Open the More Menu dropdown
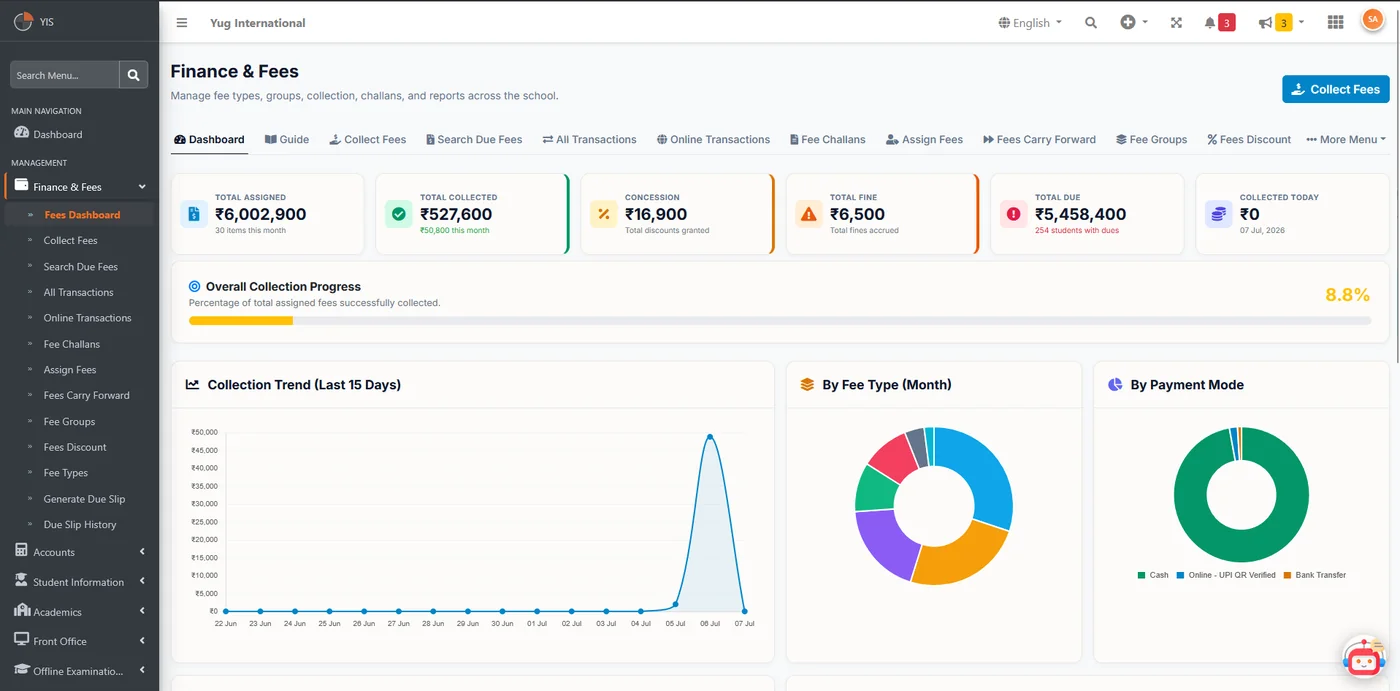 coord(1346,139)
